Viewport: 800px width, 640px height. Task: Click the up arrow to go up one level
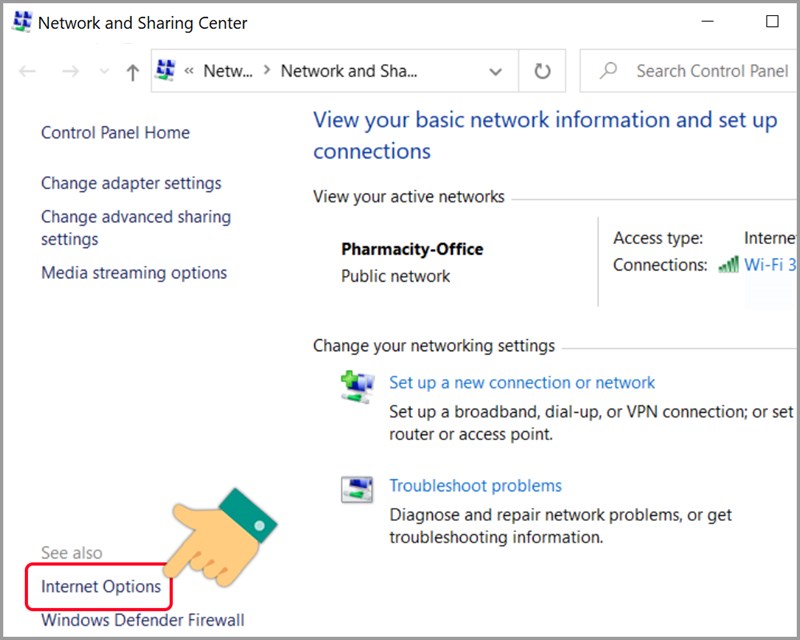click(133, 71)
